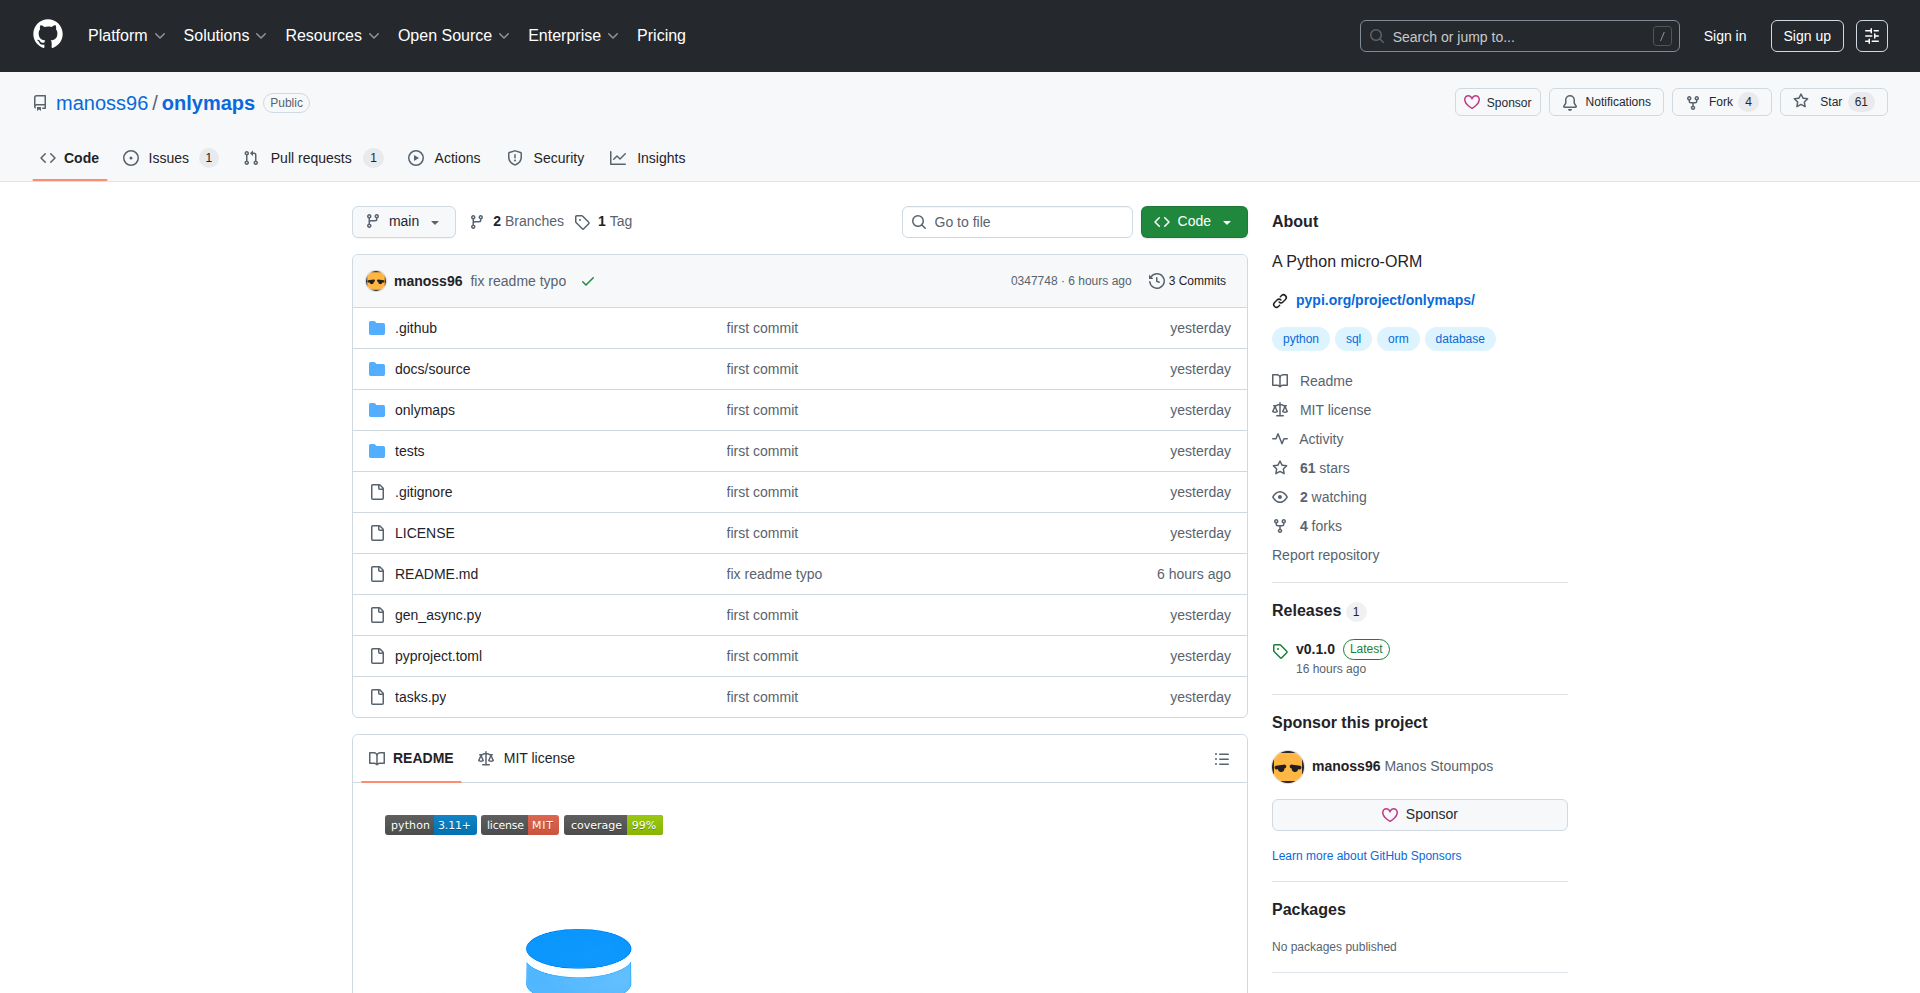The width and height of the screenshot is (1920, 993).
Task: Click the coverage 99% badge
Action: pos(613,825)
